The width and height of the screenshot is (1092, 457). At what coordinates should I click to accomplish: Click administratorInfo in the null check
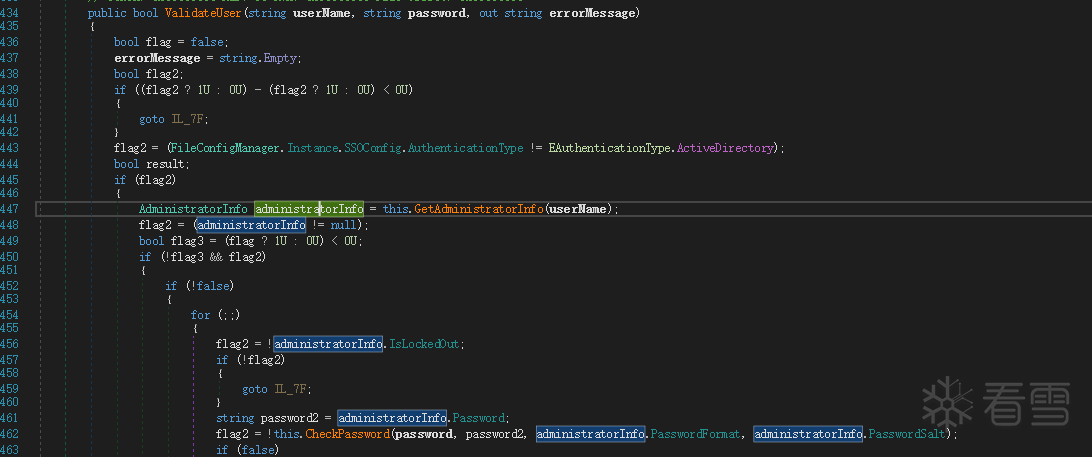[x=251, y=225]
